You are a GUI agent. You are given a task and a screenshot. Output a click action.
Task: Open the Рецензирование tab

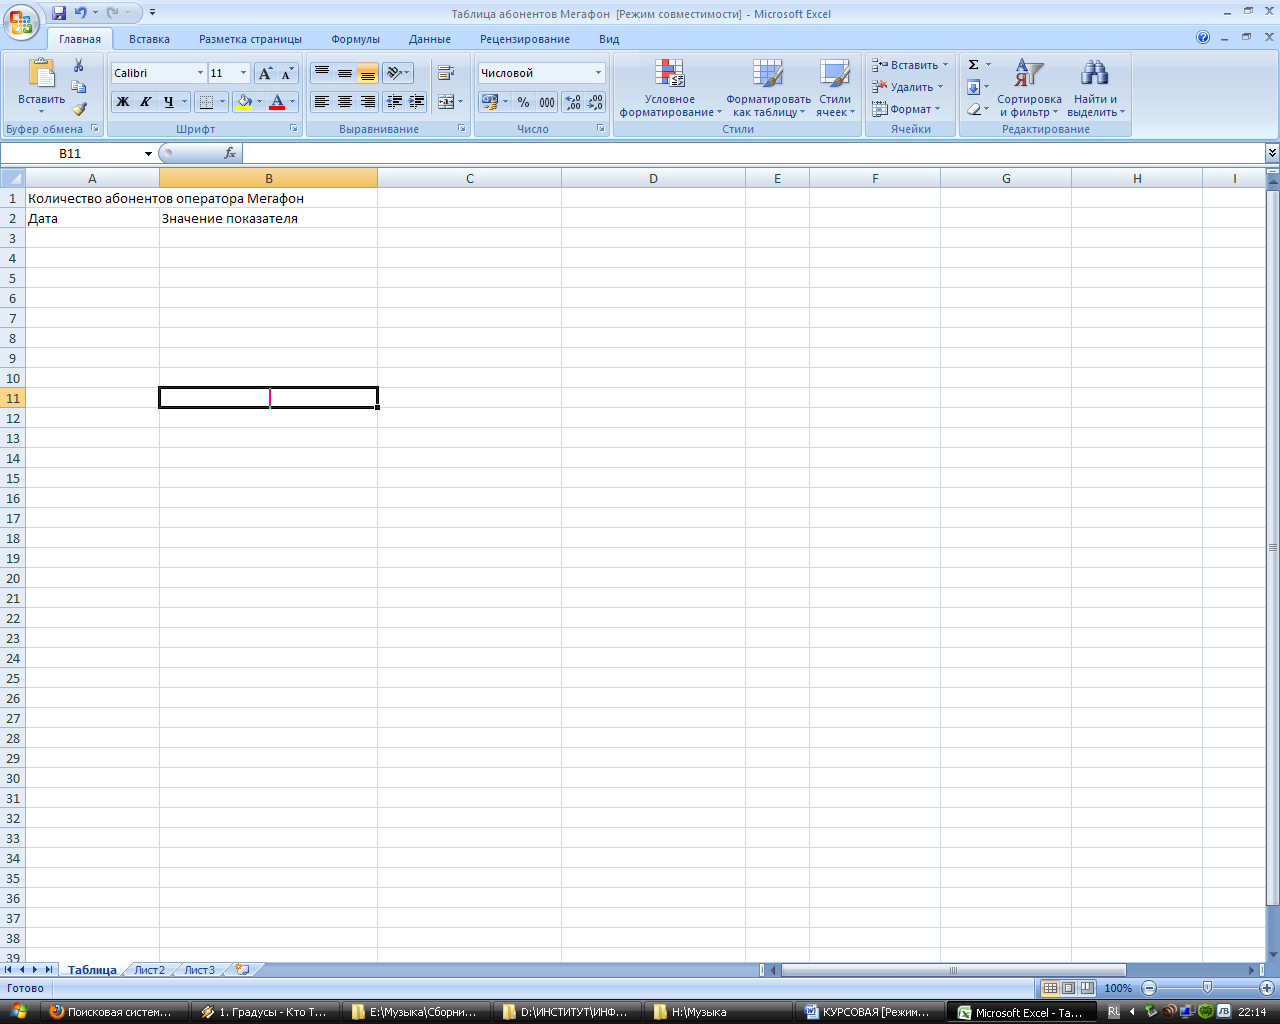coord(525,39)
